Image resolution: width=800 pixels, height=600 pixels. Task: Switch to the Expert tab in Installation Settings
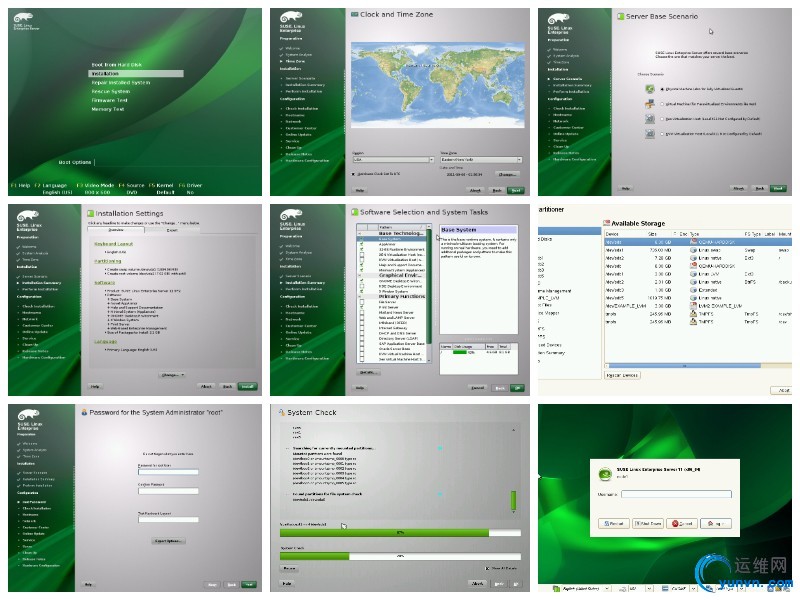pos(172,230)
